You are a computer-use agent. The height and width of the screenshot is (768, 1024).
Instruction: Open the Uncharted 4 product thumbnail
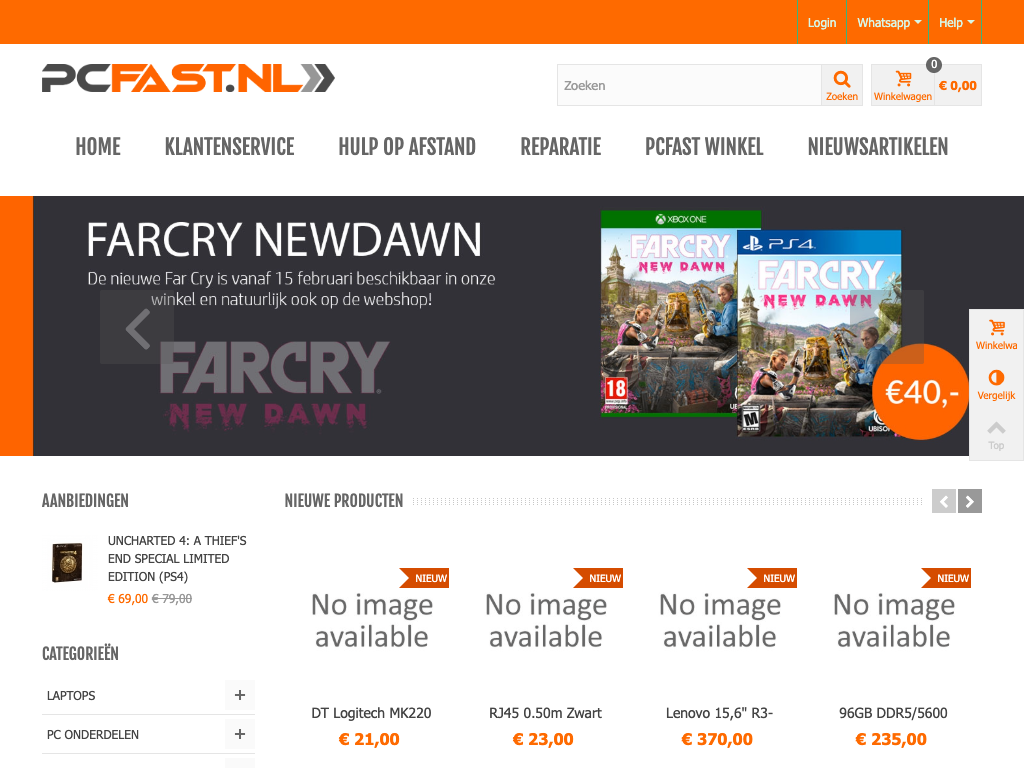click(67, 562)
